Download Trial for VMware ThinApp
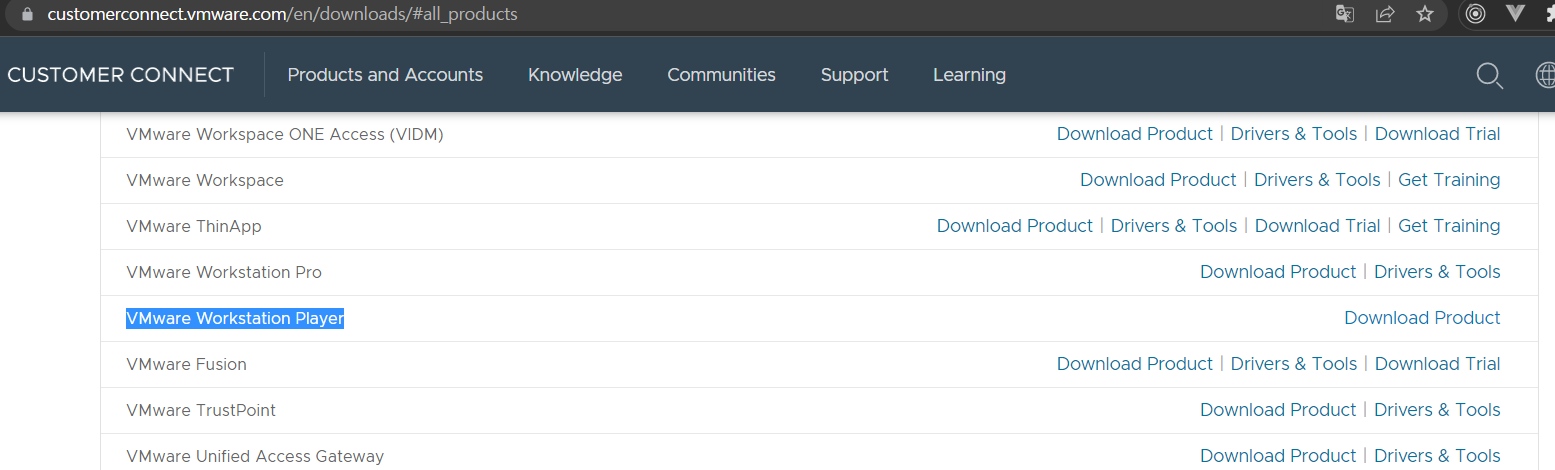Screen dimensions: 1555x470 (x=1318, y=226)
